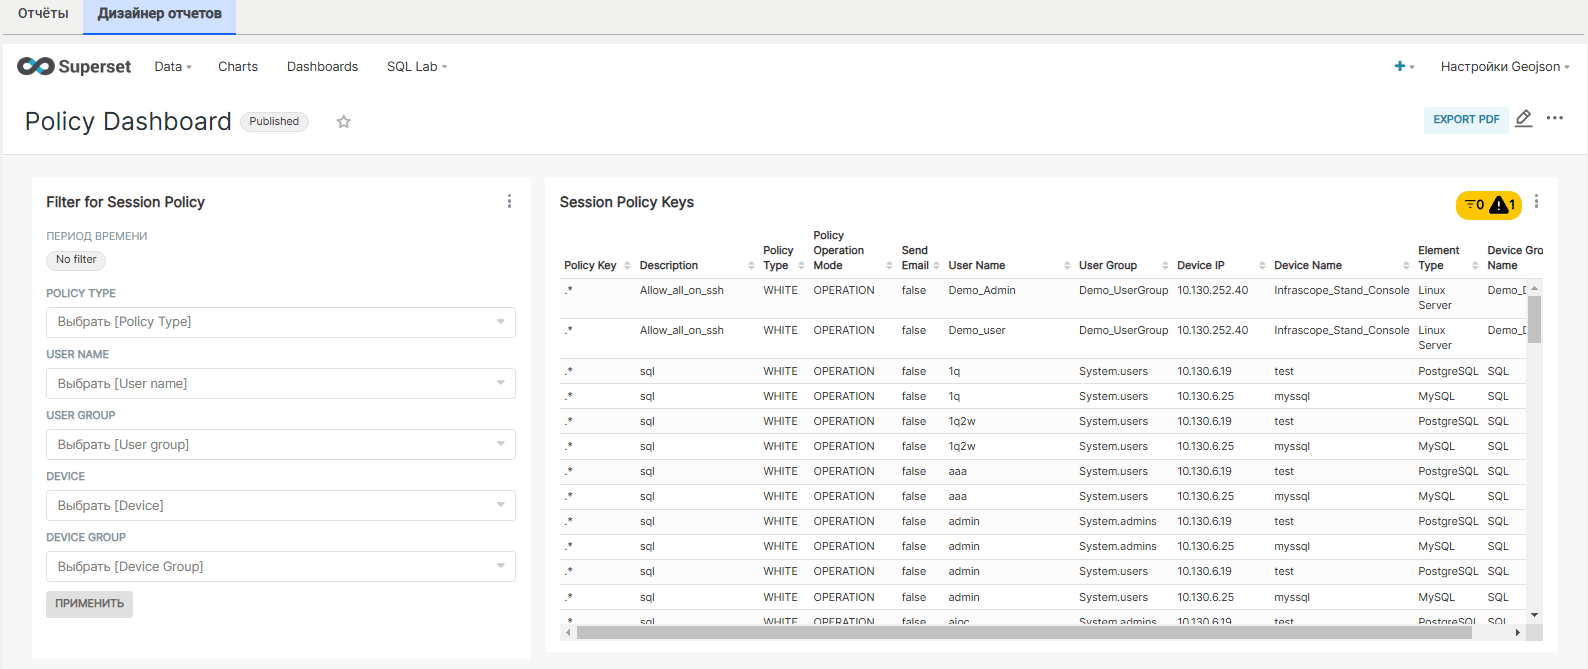Open the Session Policy Keys chart options menu
The height and width of the screenshot is (669, 1588).
(1537, 202)
